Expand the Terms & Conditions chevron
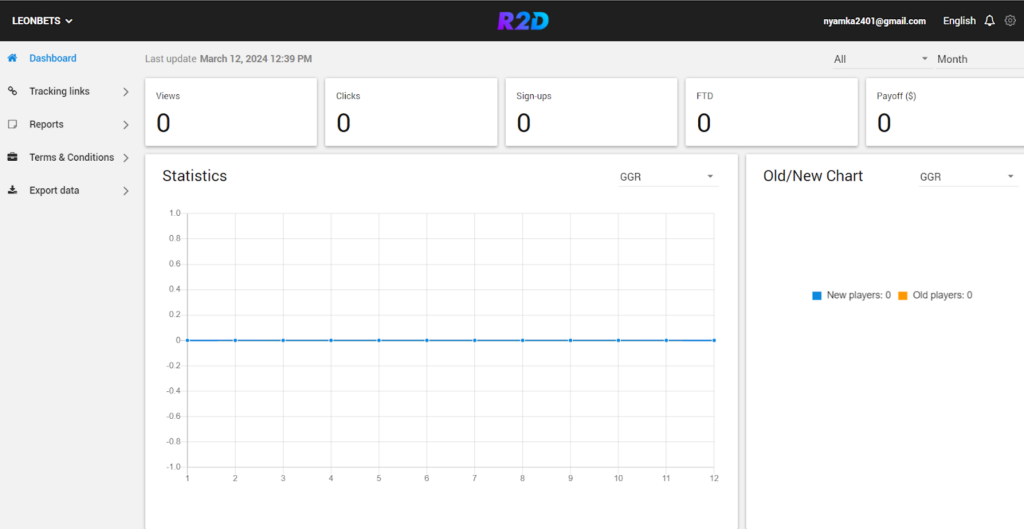Image resolution: width=1024 pixels, height=529 pixels. 126,158
